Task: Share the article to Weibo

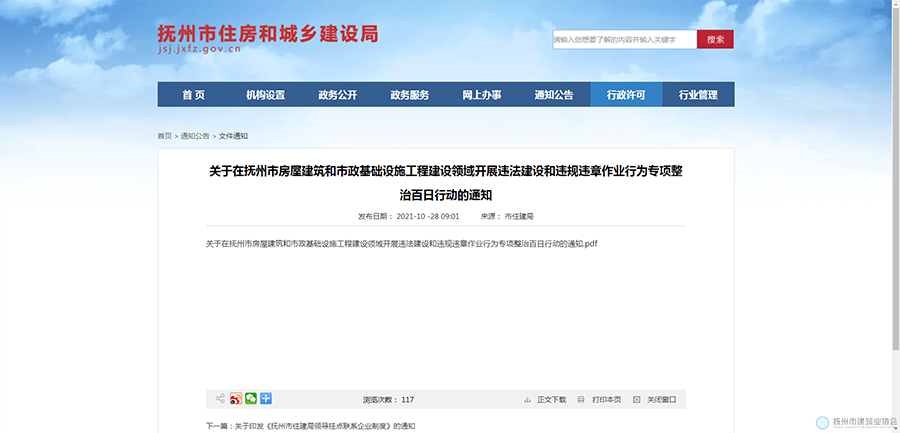Action: 236,399
